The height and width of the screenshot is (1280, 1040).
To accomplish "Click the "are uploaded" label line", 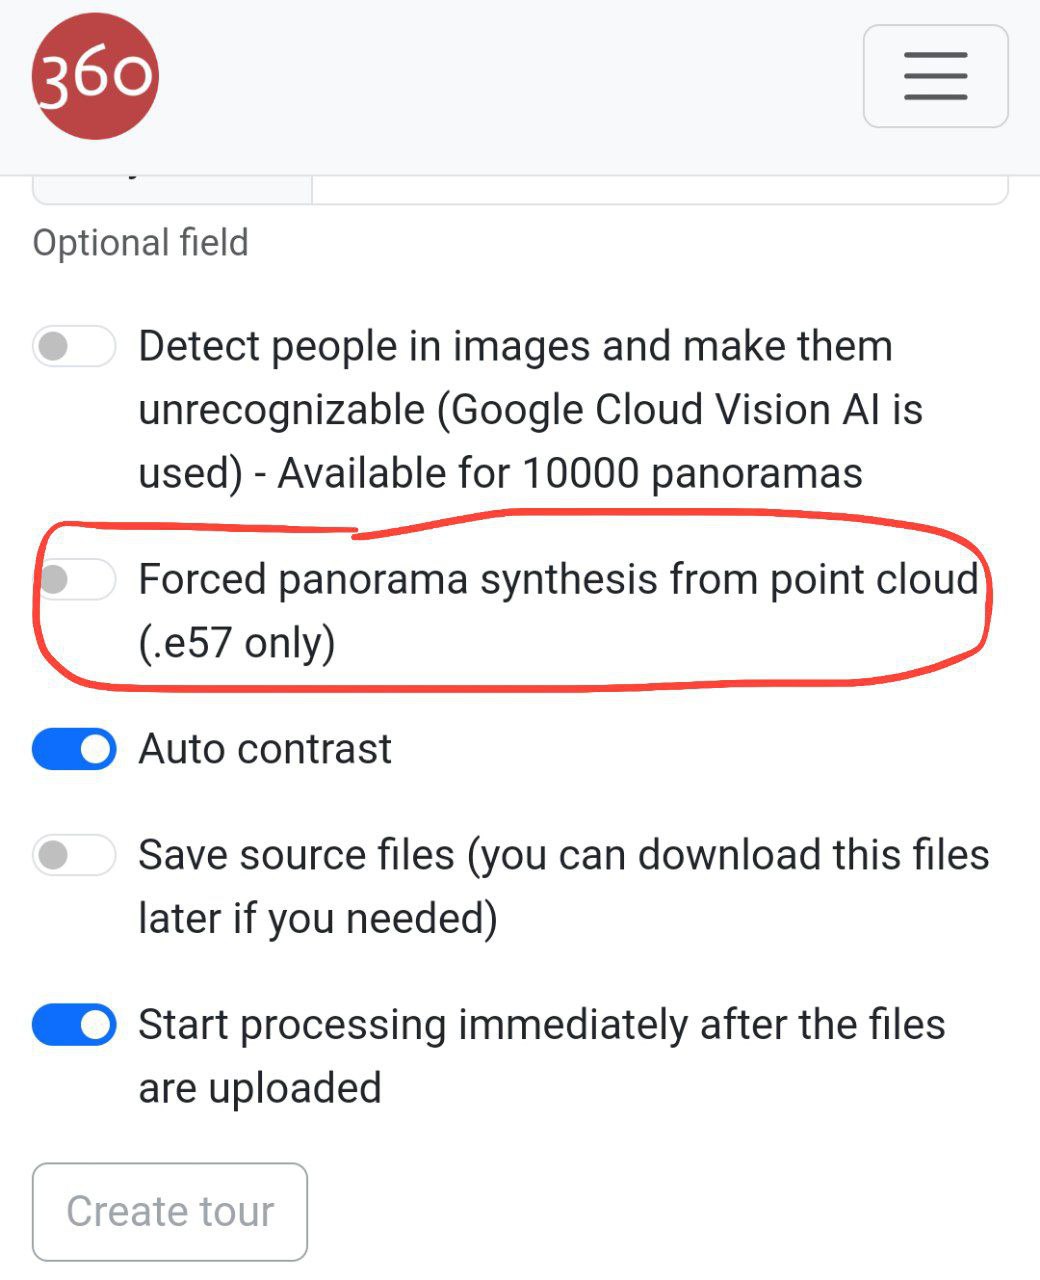I will point(260,1088).
